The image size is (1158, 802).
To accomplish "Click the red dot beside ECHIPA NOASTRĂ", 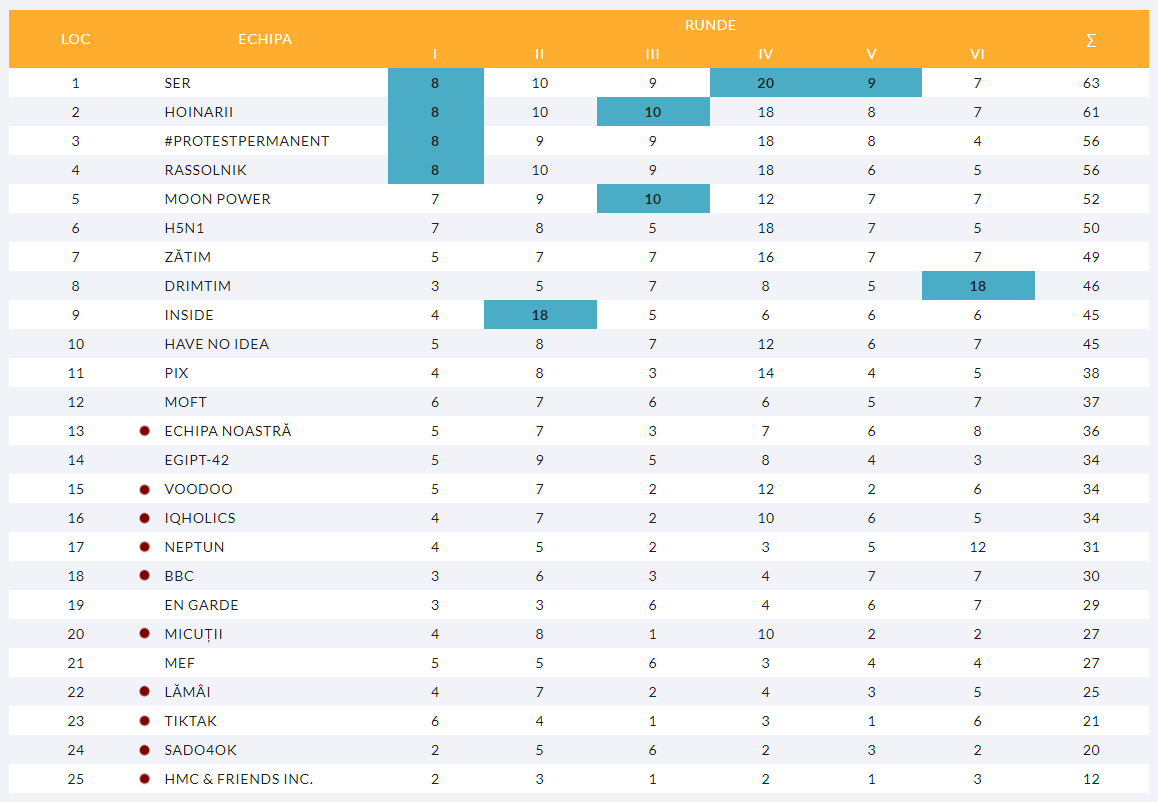I will coord(145,431).
